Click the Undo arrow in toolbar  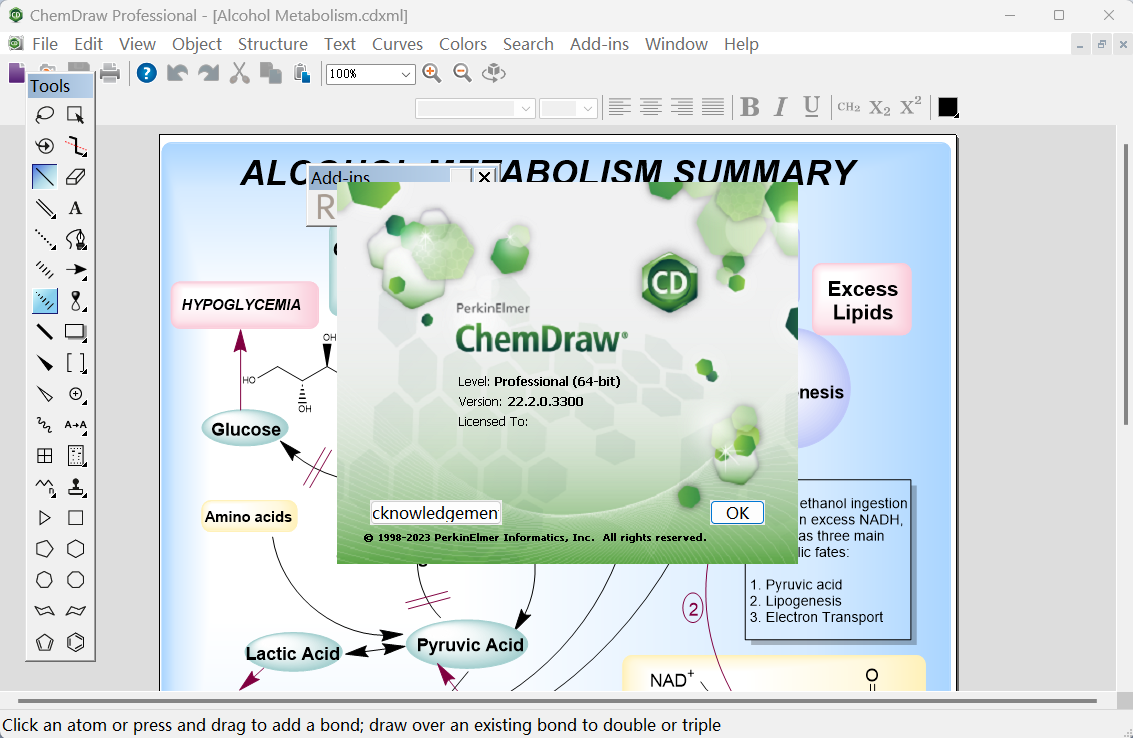point(178,73)
